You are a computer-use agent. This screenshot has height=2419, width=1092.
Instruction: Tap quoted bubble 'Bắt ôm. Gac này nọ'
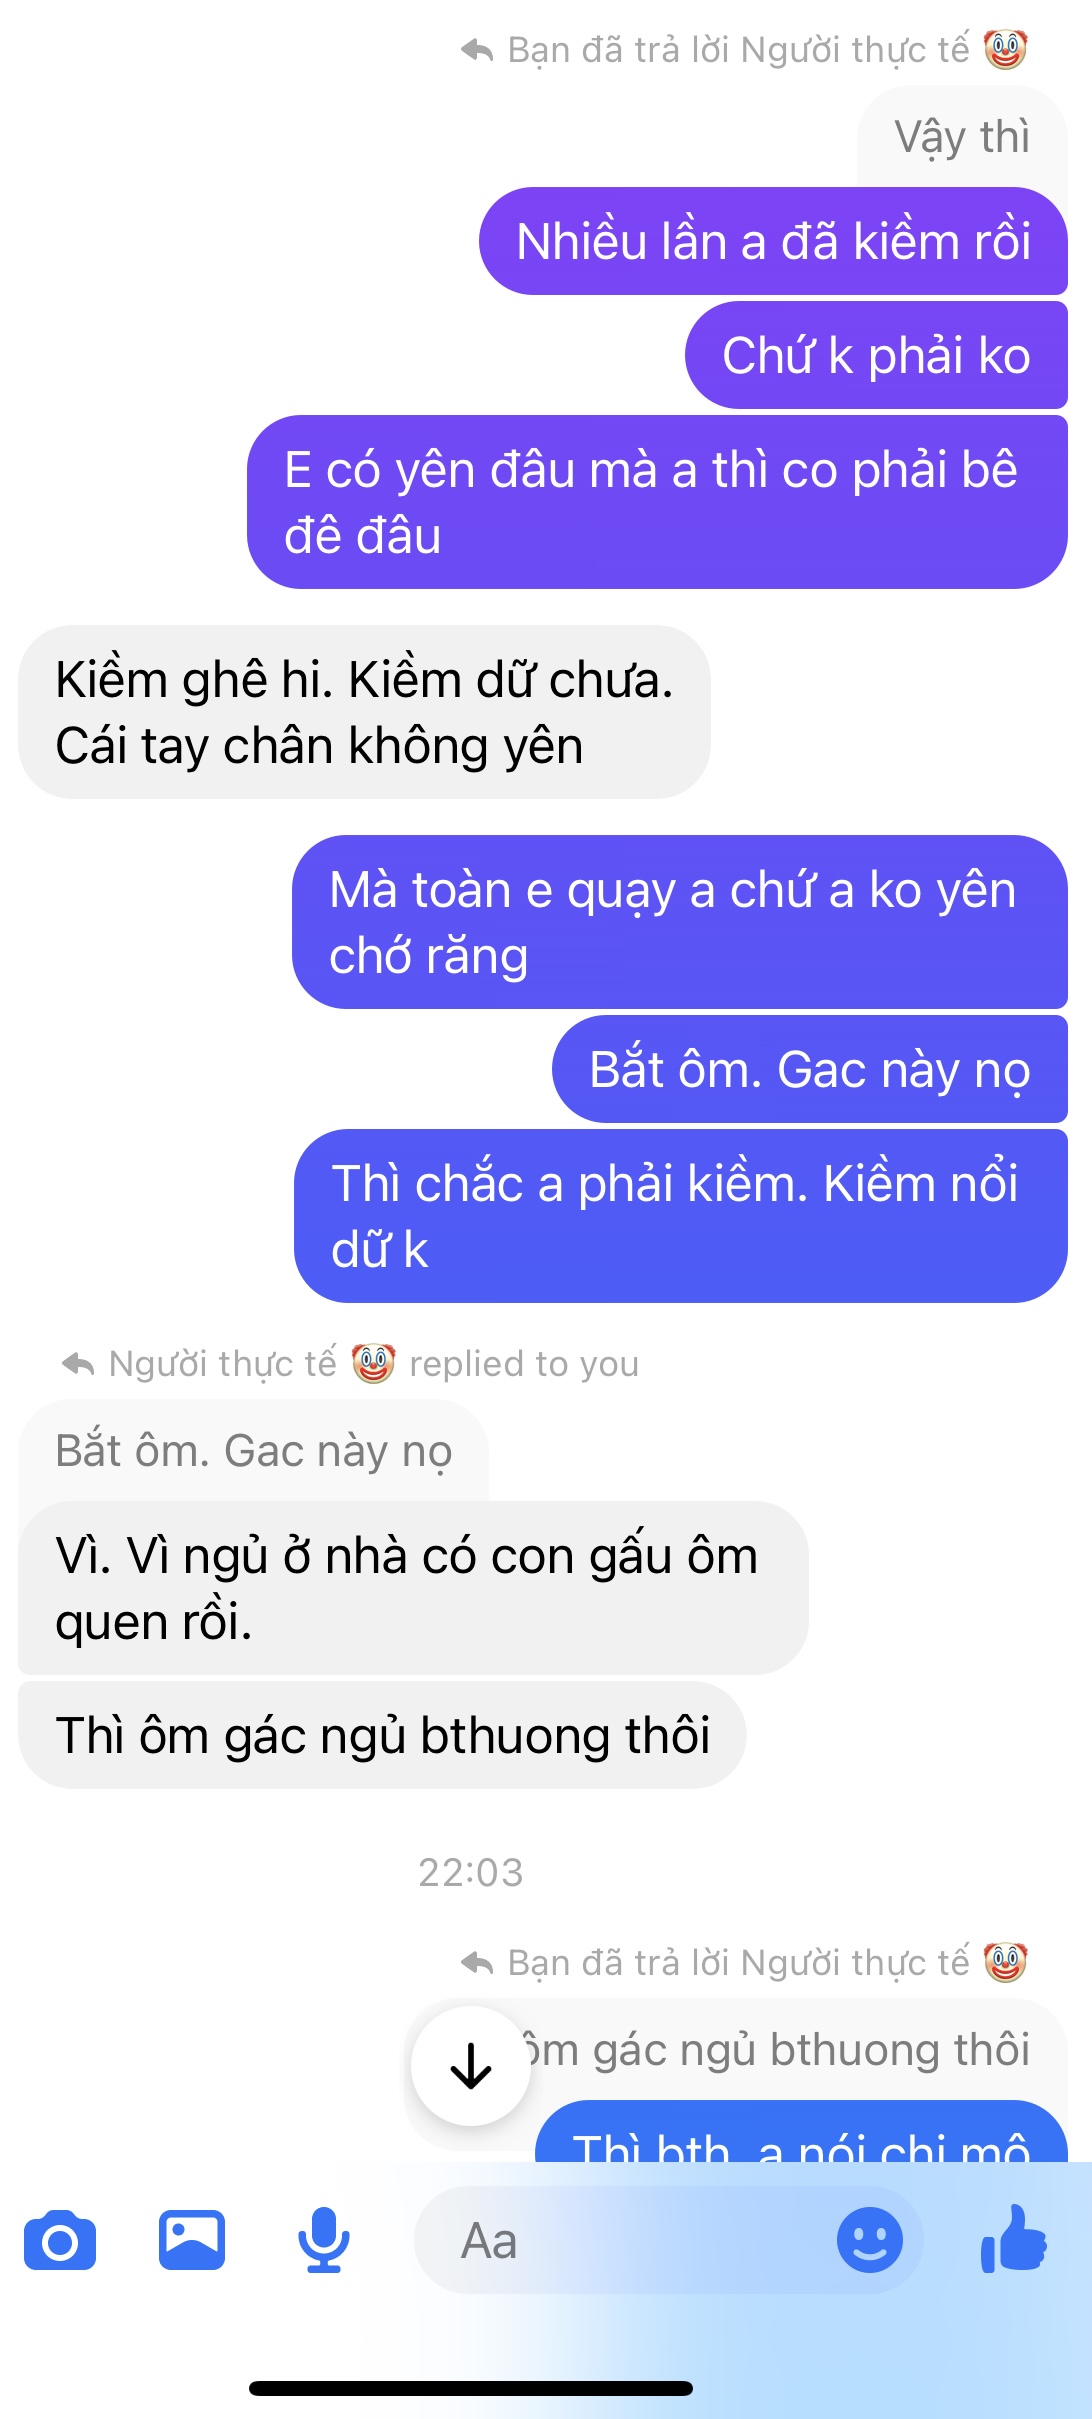pyautogui.click(x=254, y=1451)
